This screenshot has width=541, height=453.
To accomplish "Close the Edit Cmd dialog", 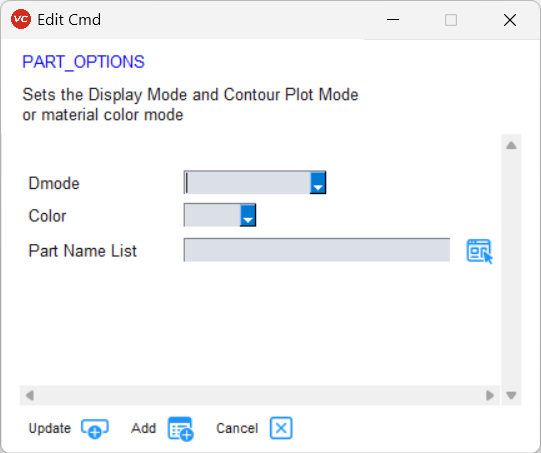I will [510, 20].
